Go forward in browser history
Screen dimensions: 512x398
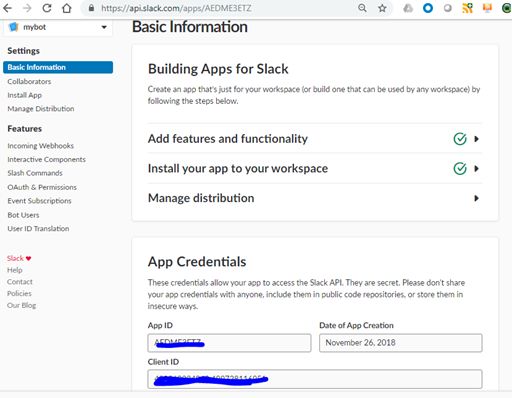point(27,8)
